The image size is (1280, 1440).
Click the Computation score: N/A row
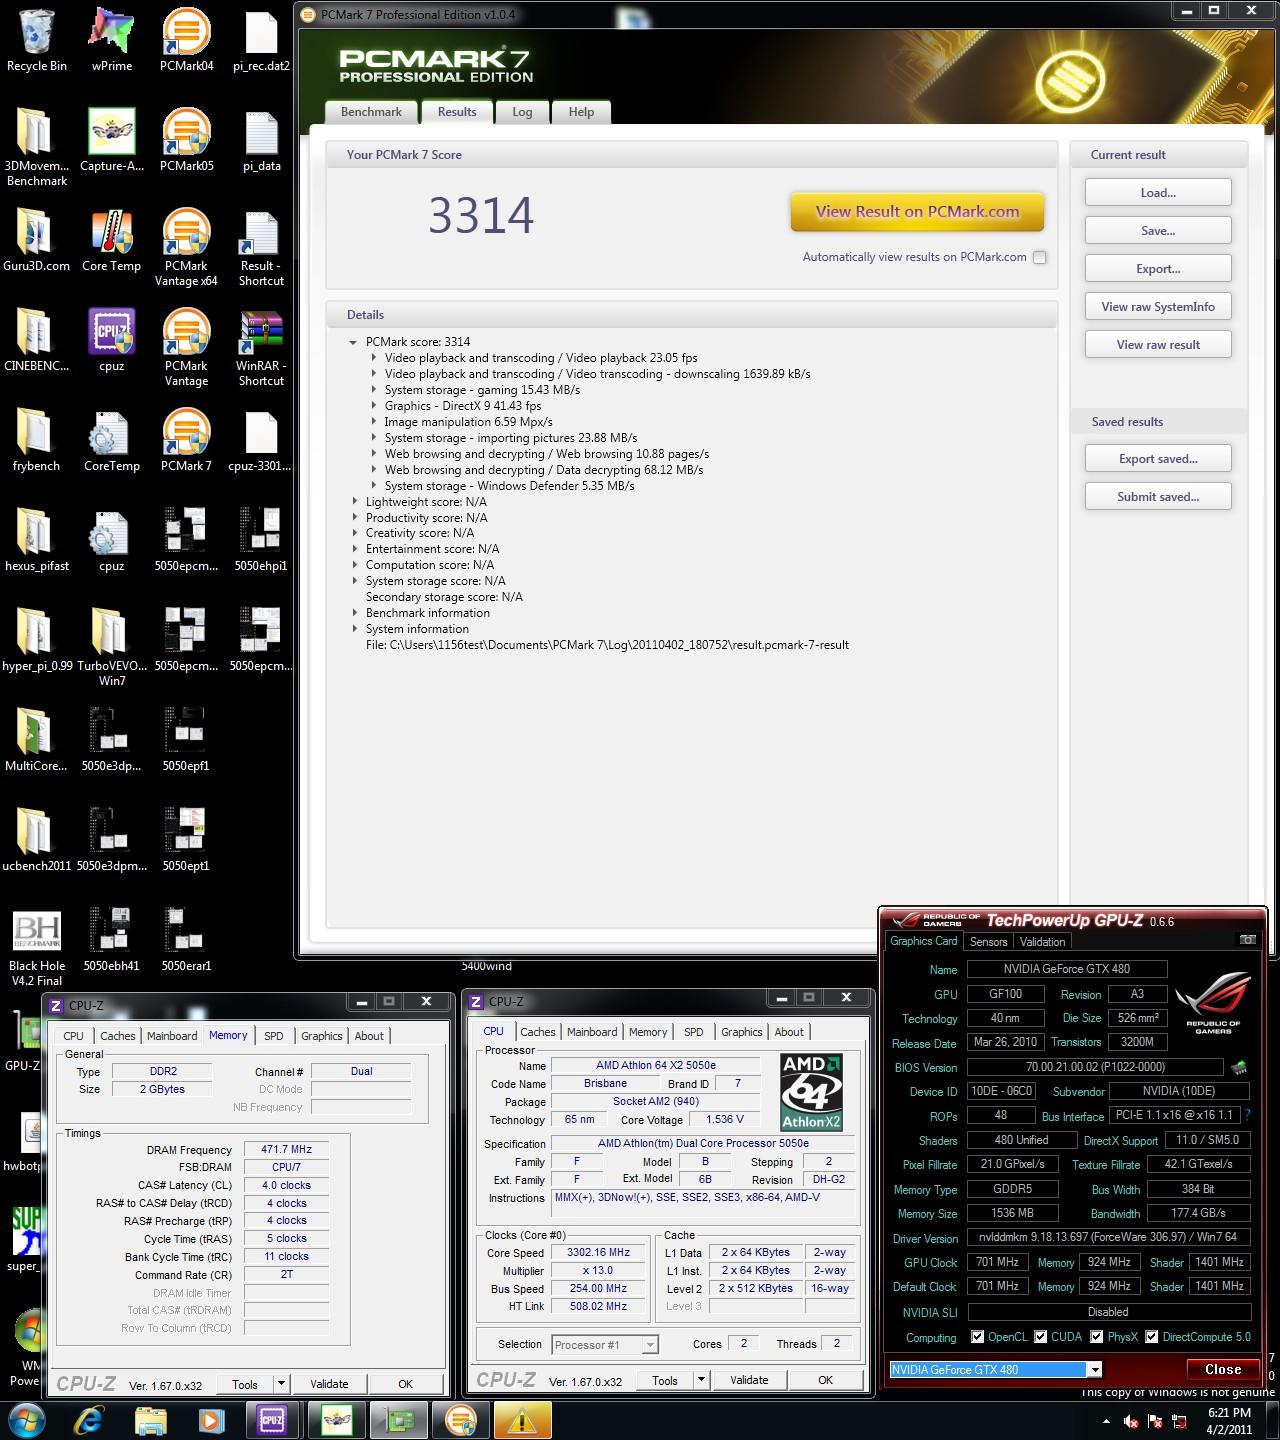point(430,565)
